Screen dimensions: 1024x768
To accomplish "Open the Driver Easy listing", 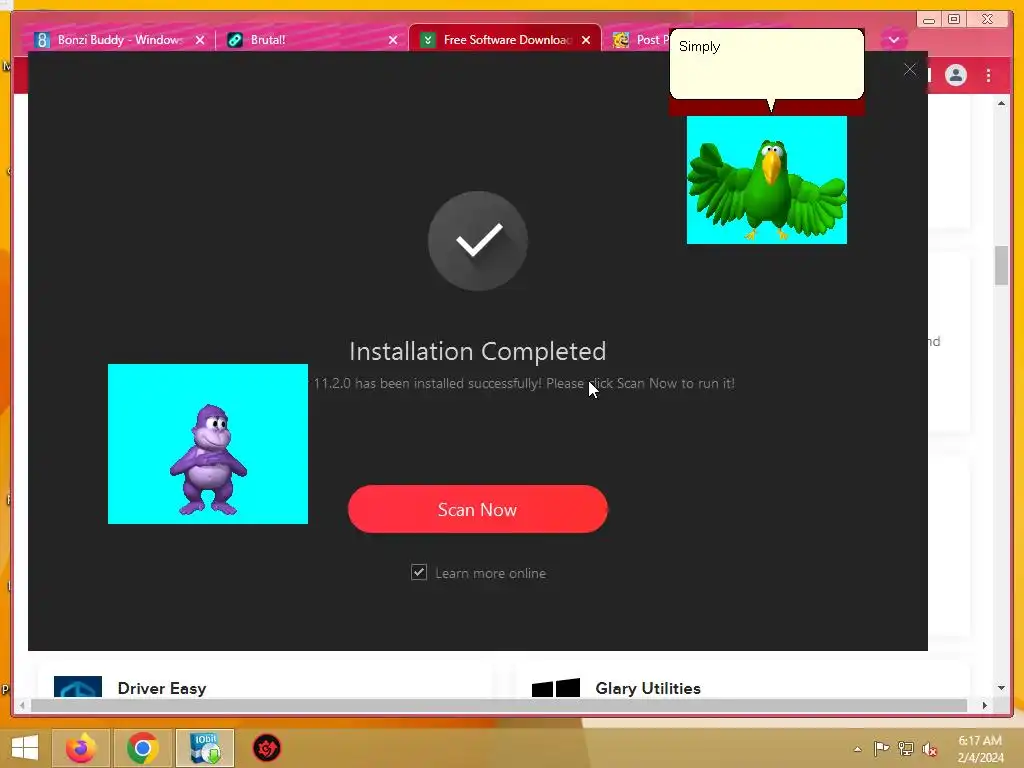I will point(162,688).
